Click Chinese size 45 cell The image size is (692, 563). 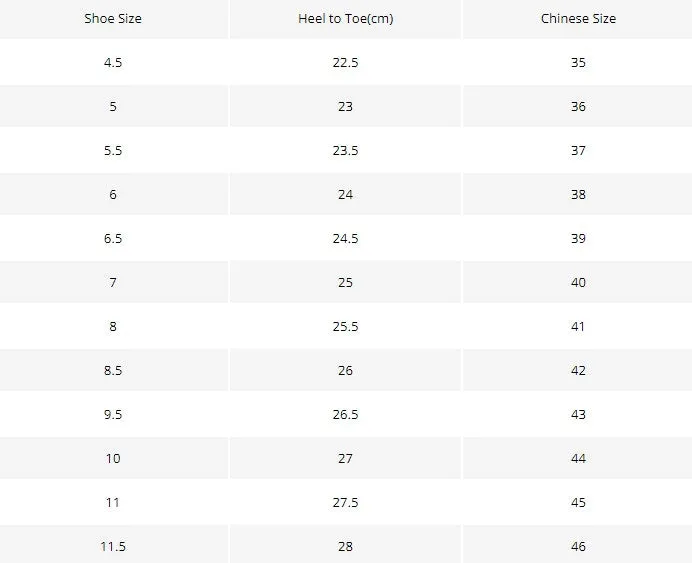pyautogui.click(x=578, y=502)
